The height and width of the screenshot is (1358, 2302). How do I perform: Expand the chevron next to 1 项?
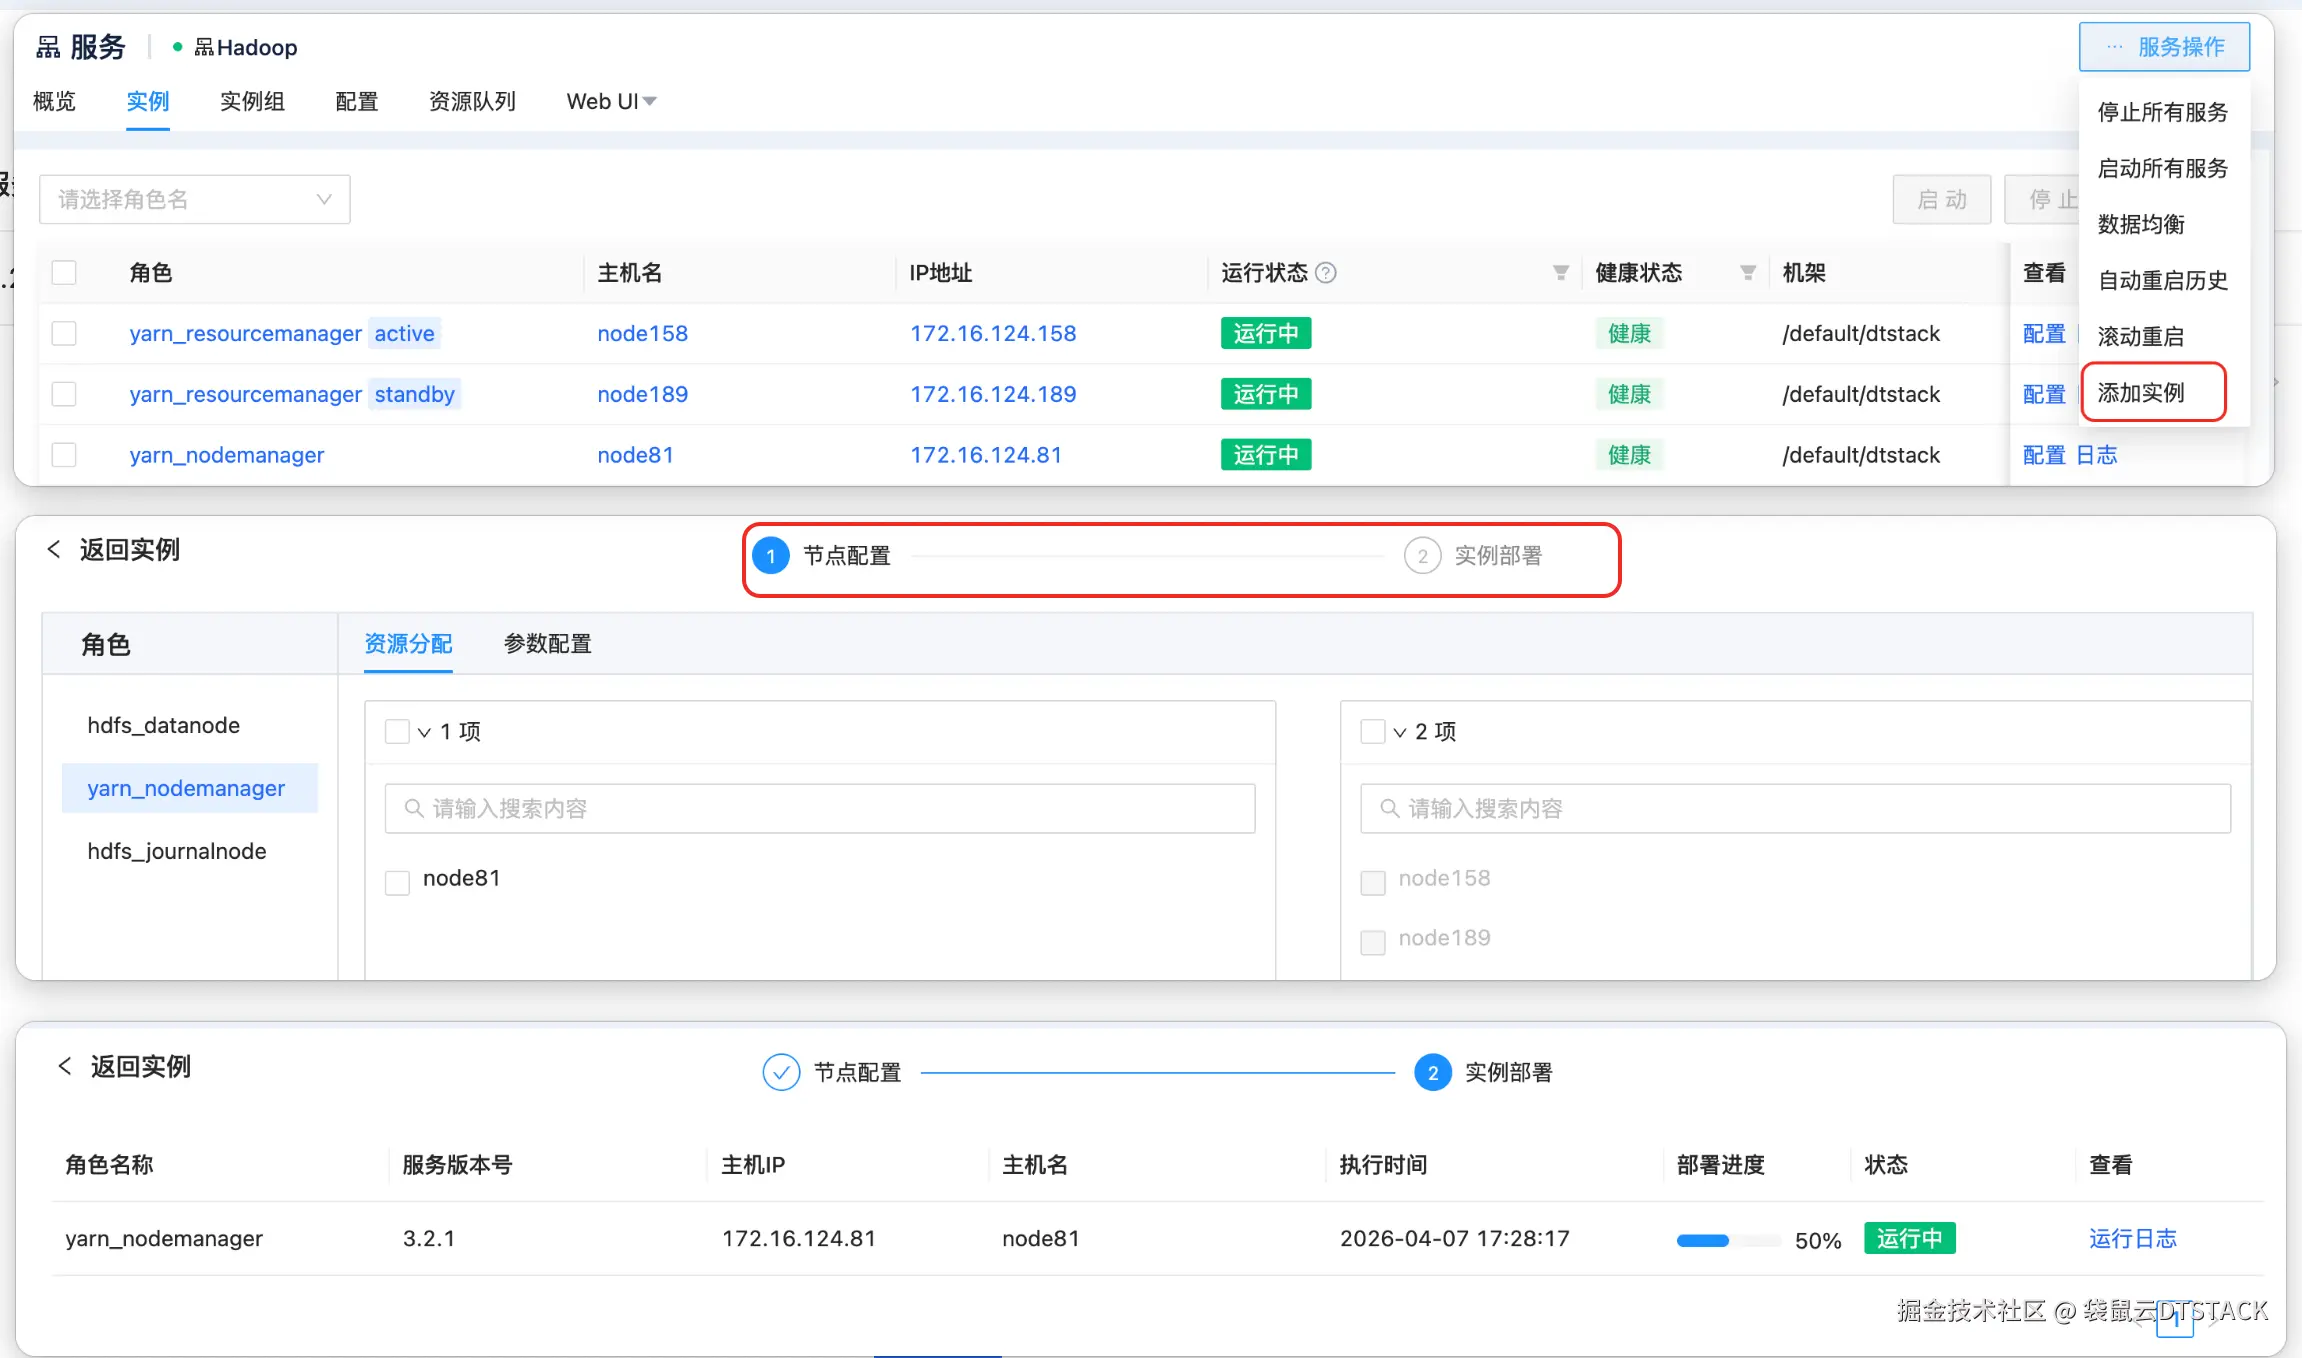point(424,732)
